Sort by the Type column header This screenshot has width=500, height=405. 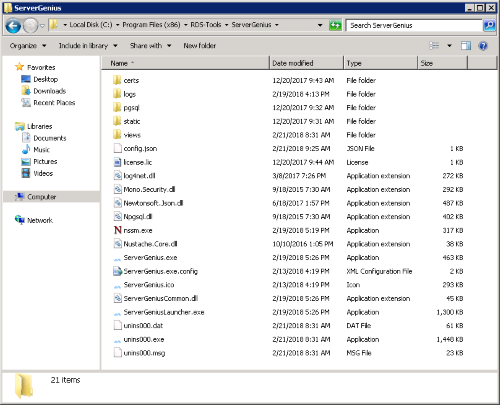coord(380,63)
